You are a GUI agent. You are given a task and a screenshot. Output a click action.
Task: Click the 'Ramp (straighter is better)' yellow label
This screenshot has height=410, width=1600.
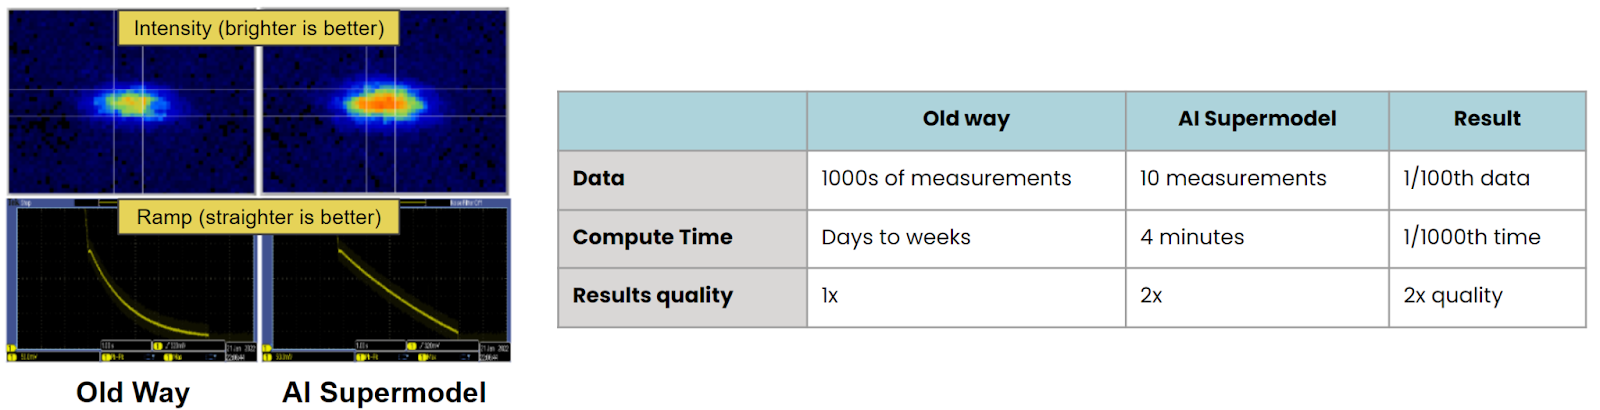(259, 217)
